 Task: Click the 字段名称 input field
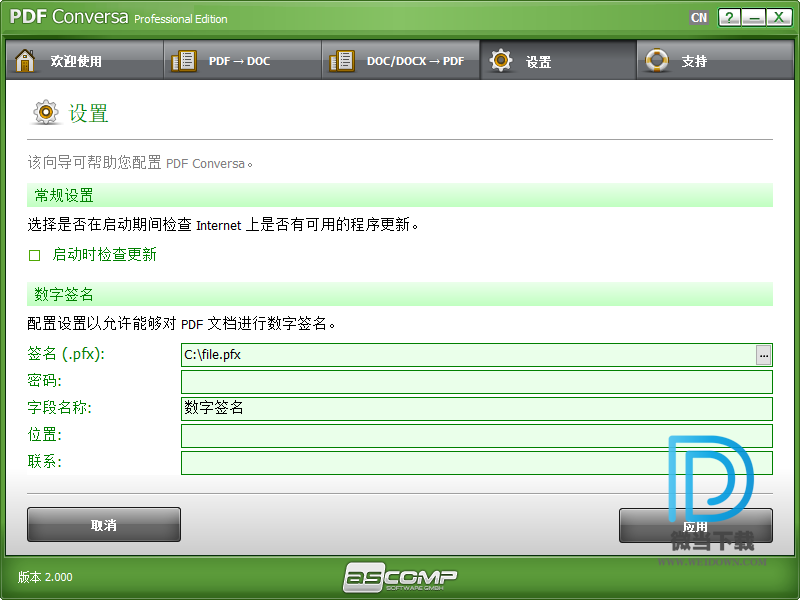(x=477, y=409)
